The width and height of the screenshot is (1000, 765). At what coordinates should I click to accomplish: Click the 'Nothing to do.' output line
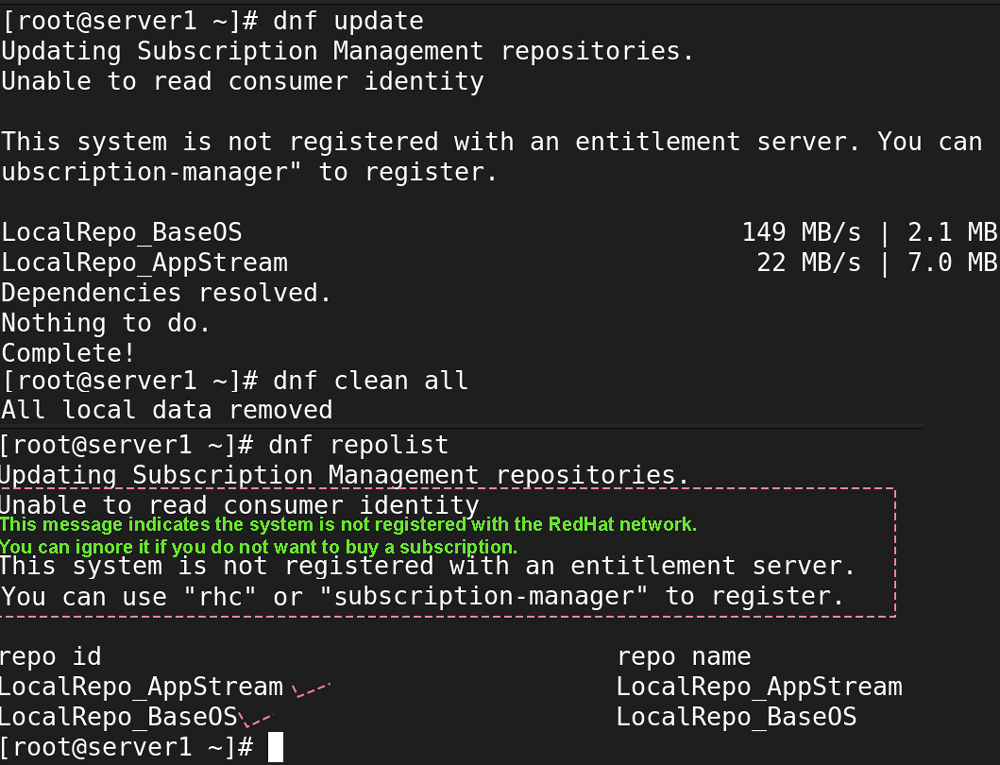pos(106,323)
